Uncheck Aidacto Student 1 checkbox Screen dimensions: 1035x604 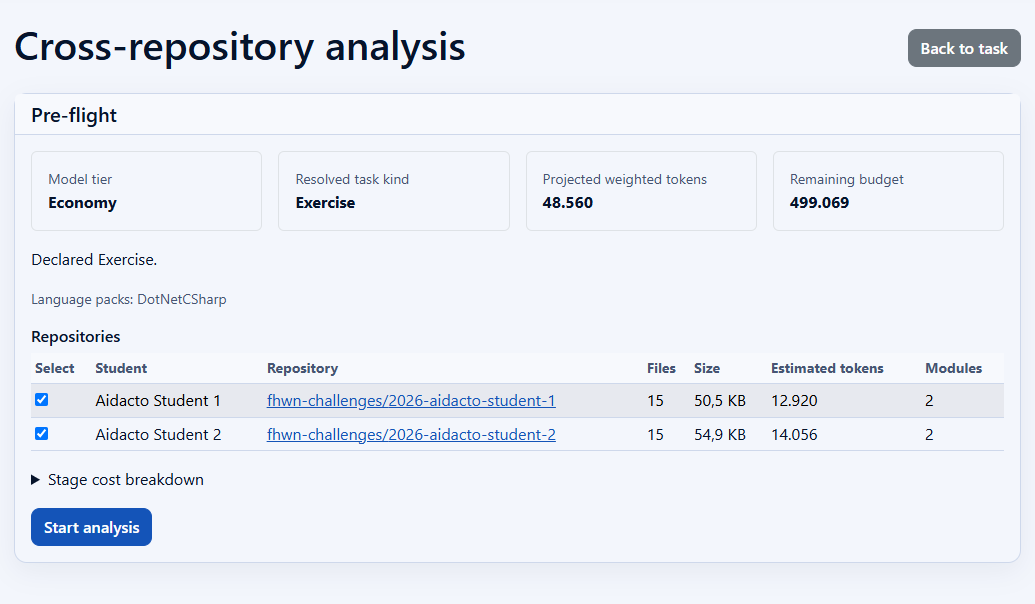42,399
